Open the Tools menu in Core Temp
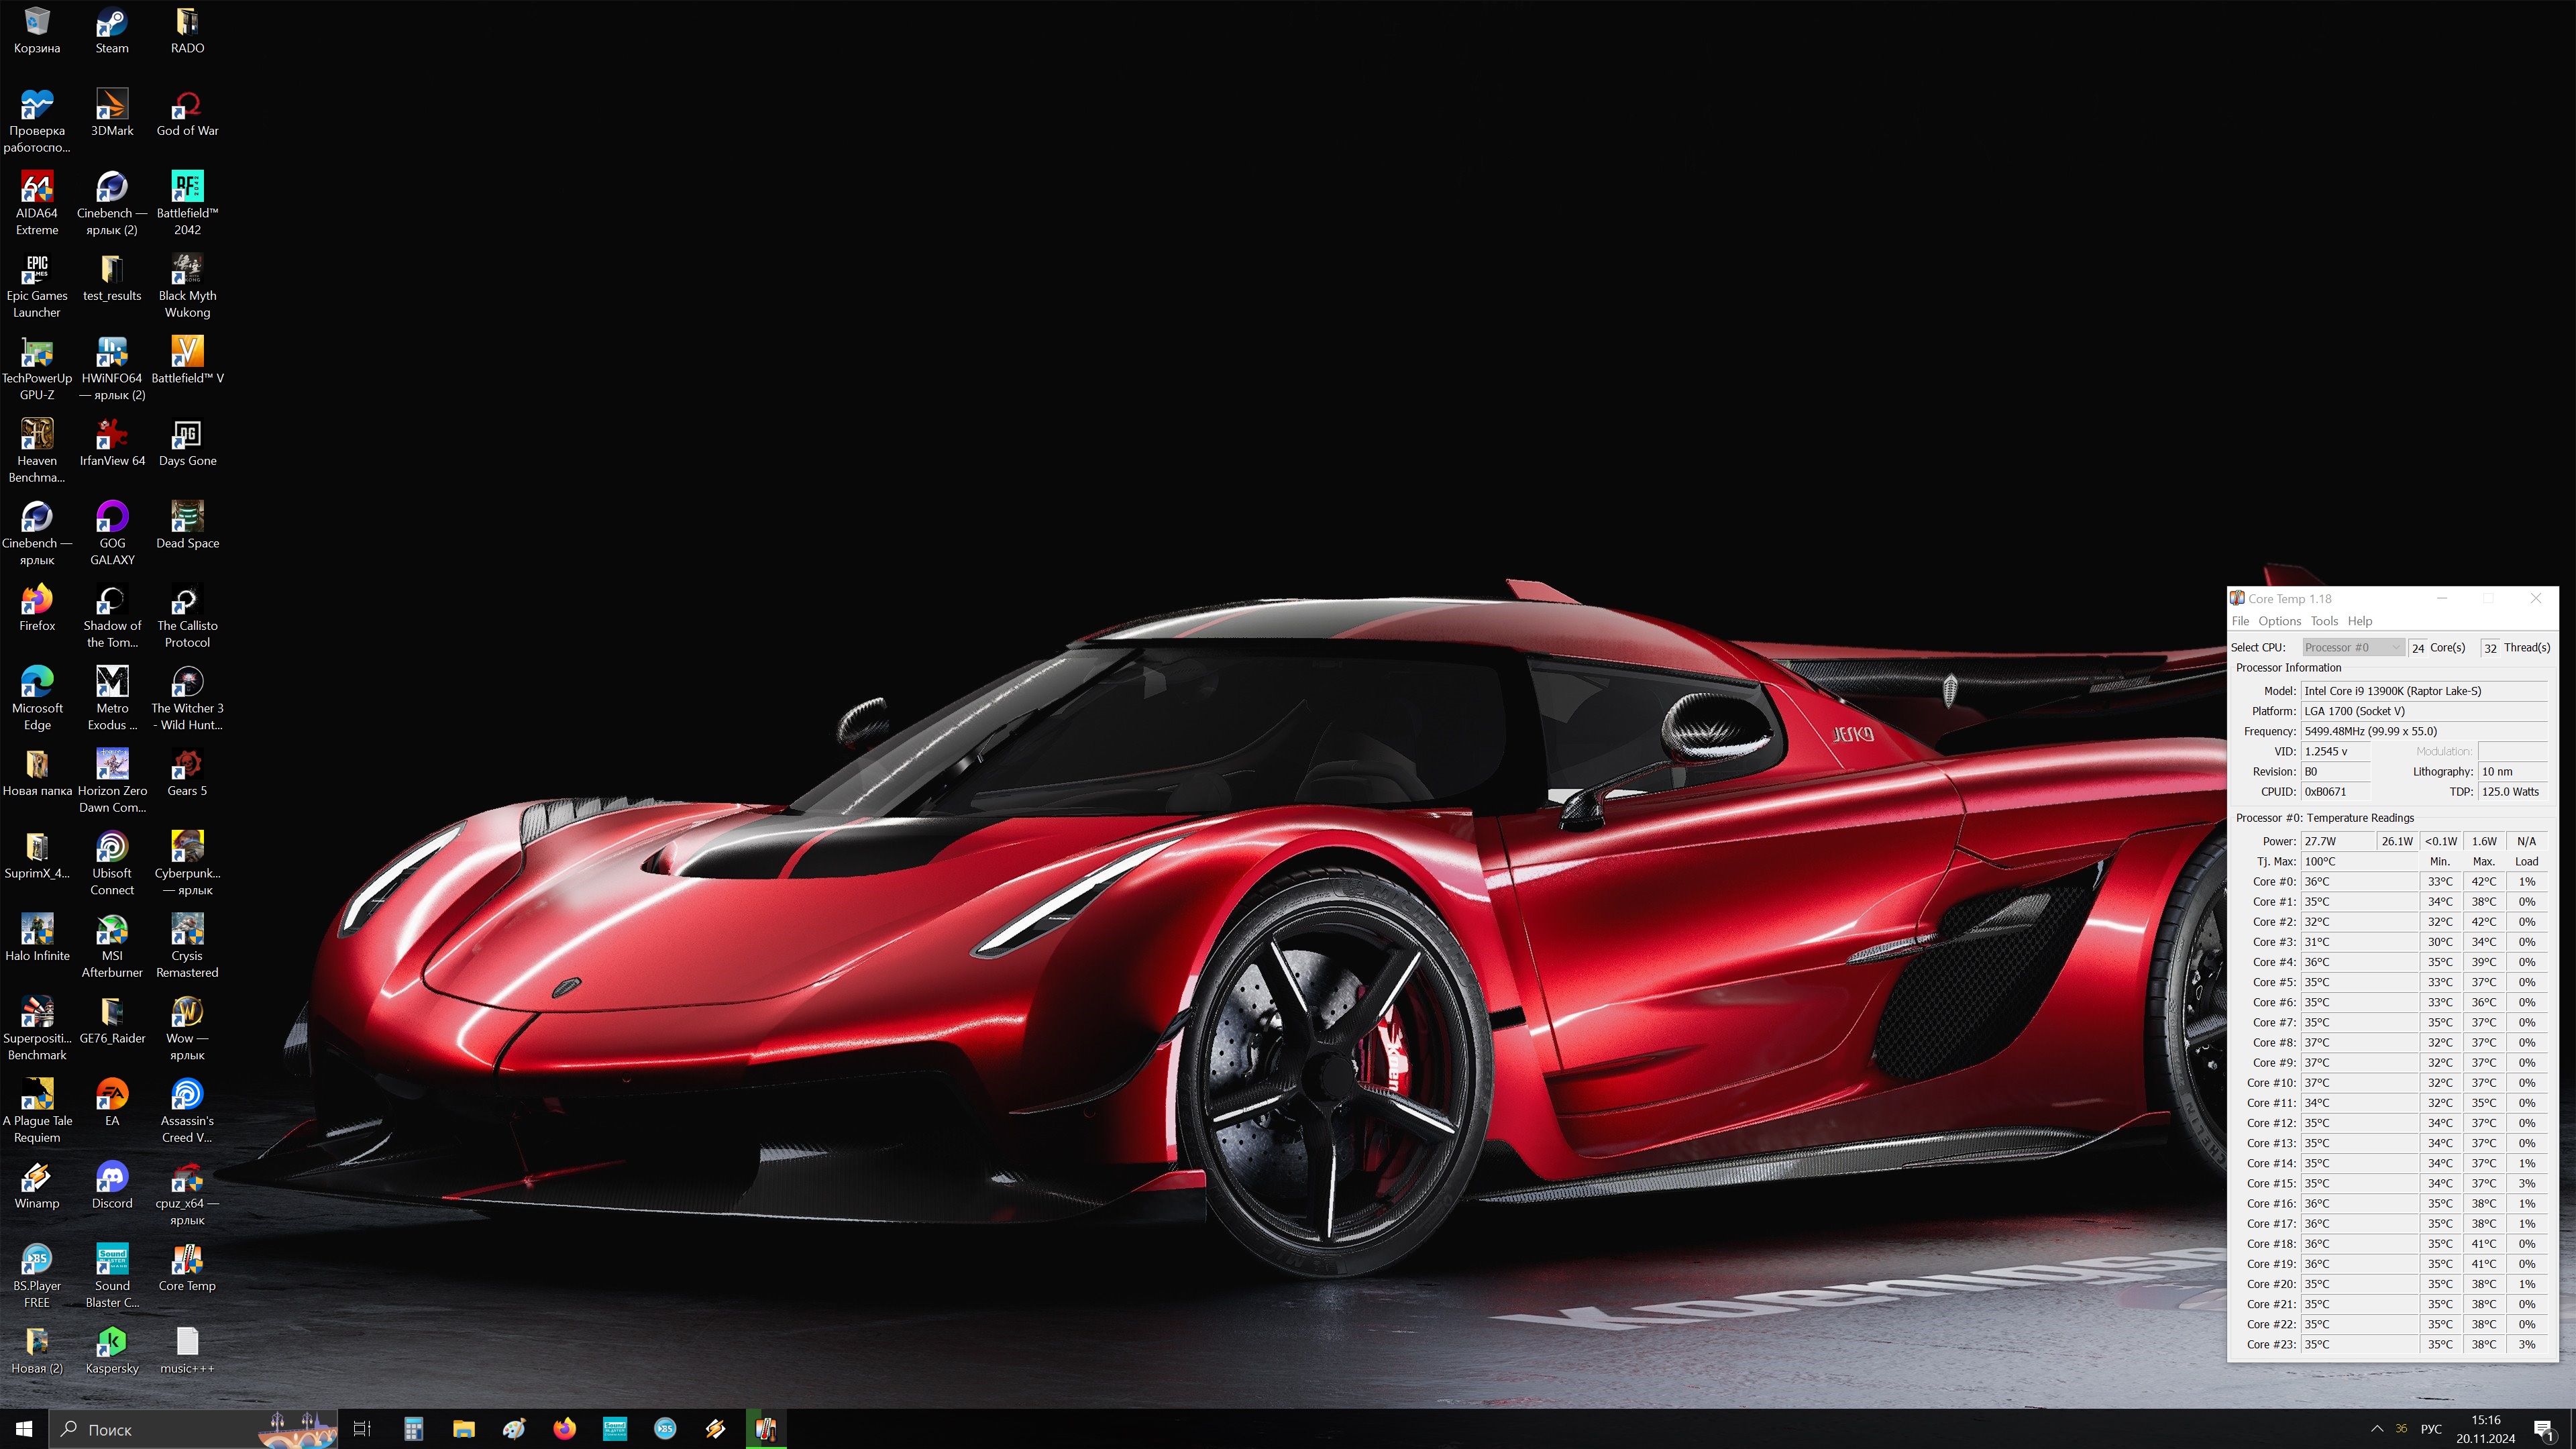2576x1449 pixels. coord(2324,621)
